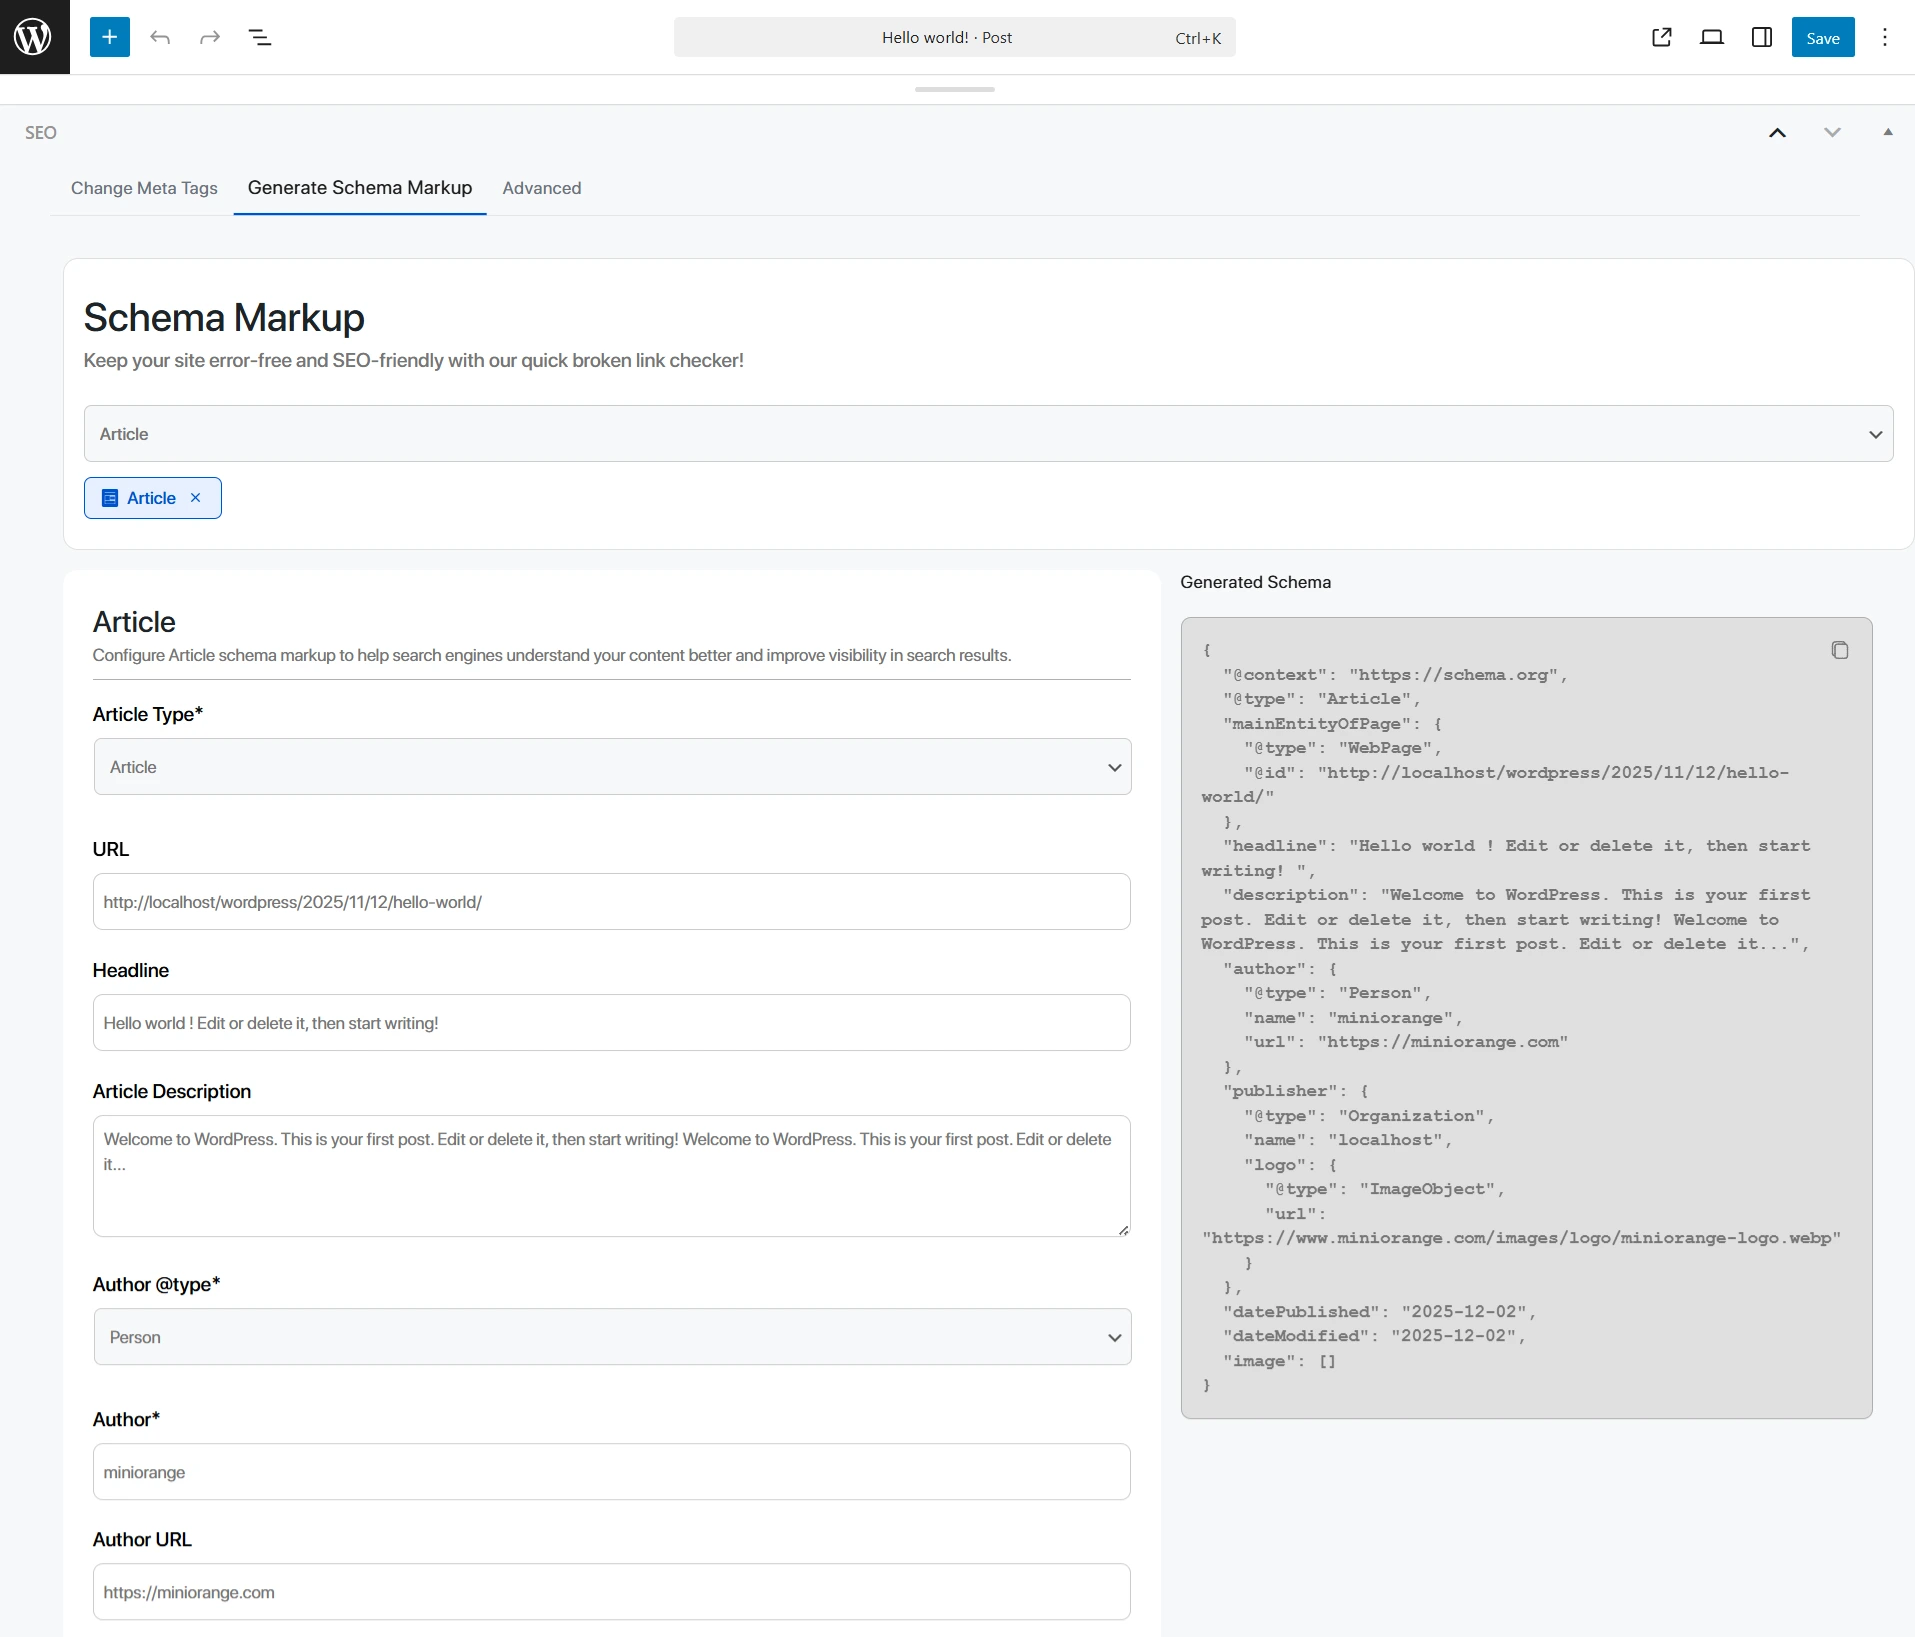Remove the Article chip via its X
This screenshot has width=1915, height=1637.
pyautogui.click(x=194, y=497)
